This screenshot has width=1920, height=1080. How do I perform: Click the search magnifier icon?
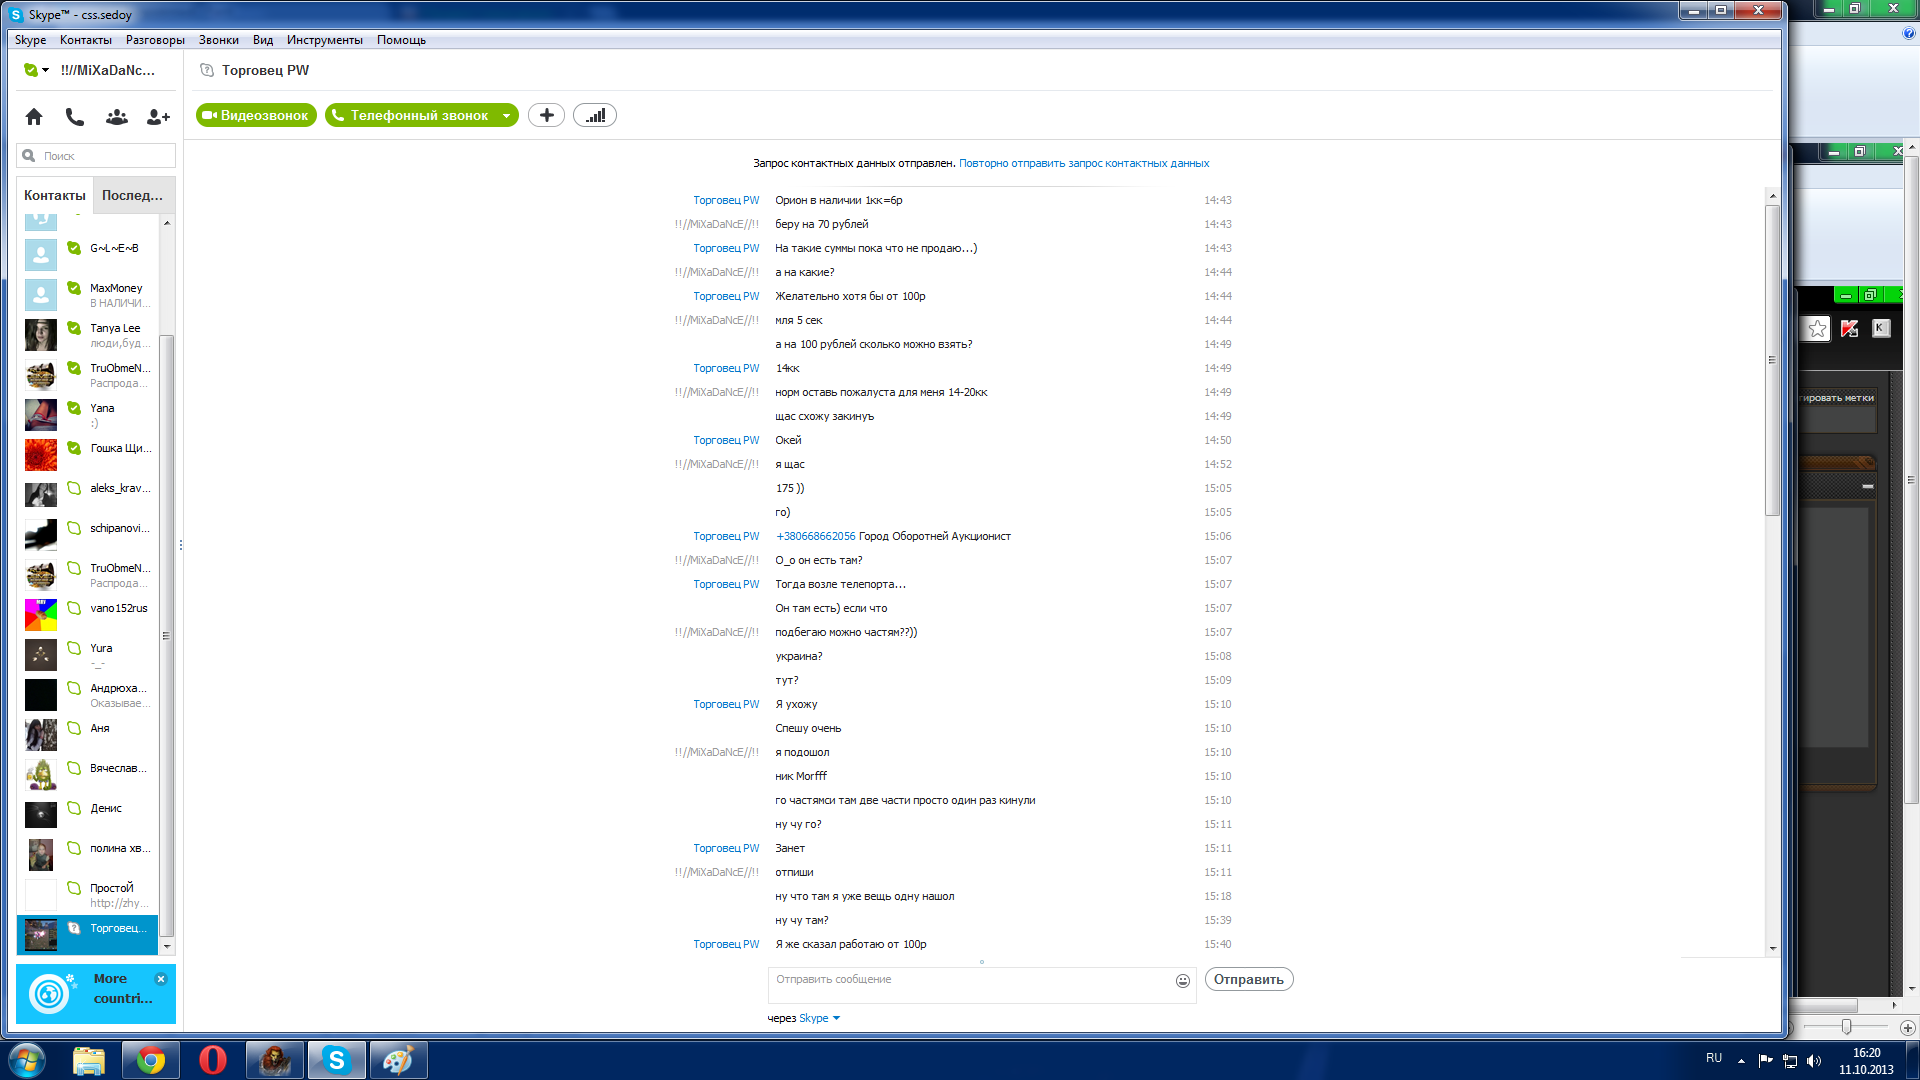click(29, 156)
